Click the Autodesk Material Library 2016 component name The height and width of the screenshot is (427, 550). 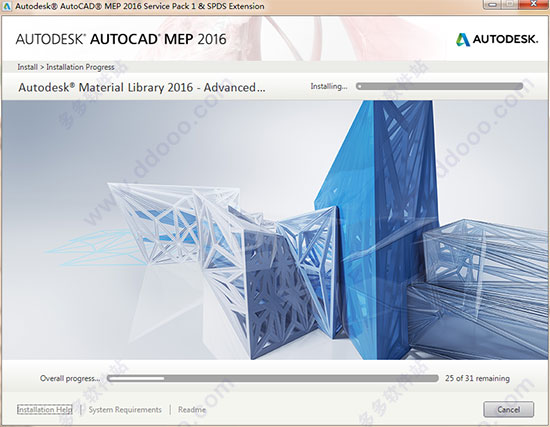[x=142, y=87]
